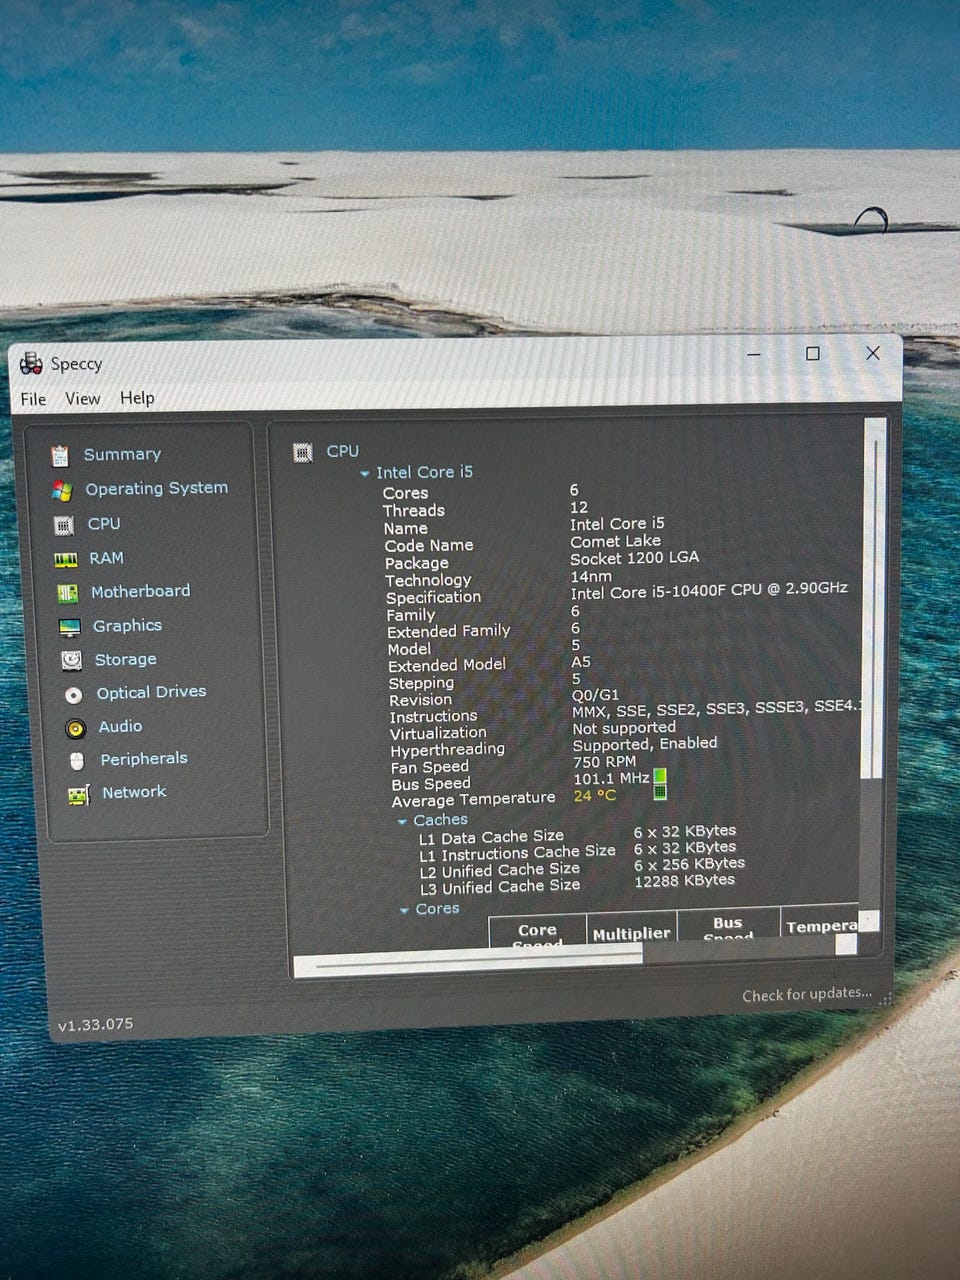This screenshot has width=960, height=1280.
Task: Minimize the Speccy window
Action: pyautogui.click(x=754, y=354)
